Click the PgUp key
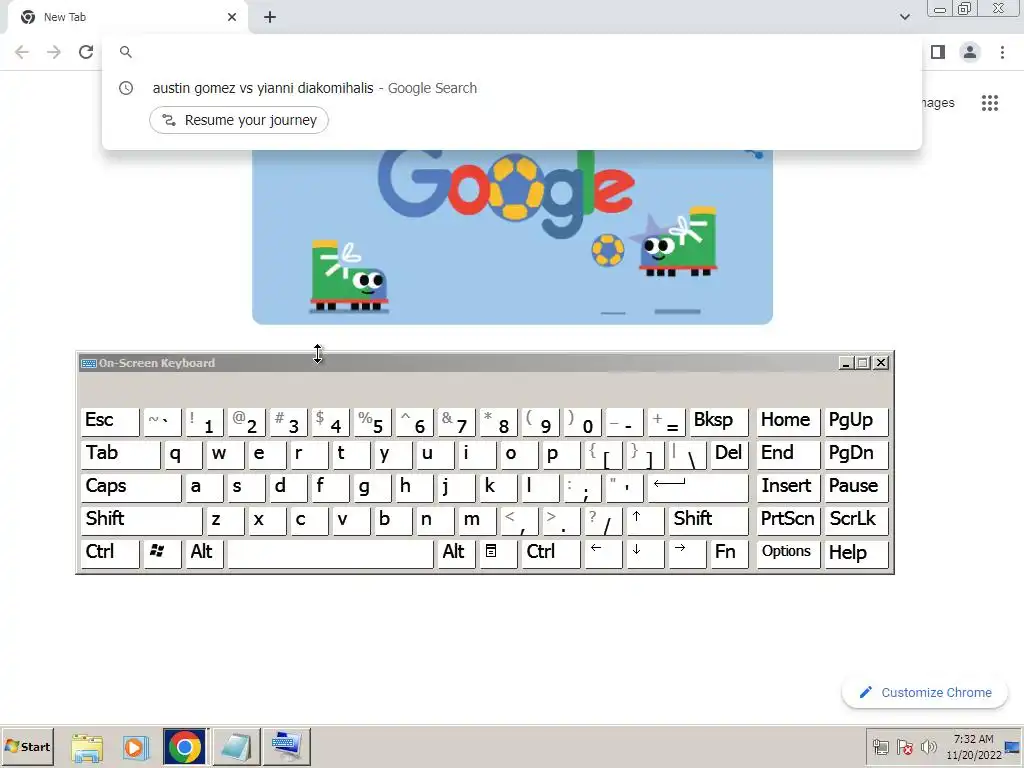 (856, 421)
